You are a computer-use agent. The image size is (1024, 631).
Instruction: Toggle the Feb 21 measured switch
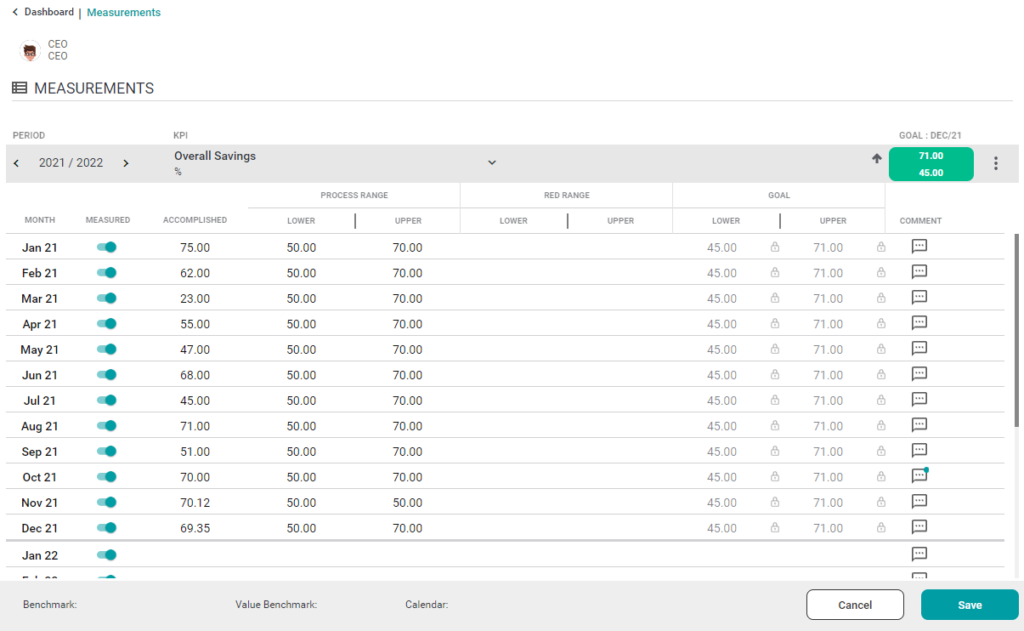tap(106, 272)
